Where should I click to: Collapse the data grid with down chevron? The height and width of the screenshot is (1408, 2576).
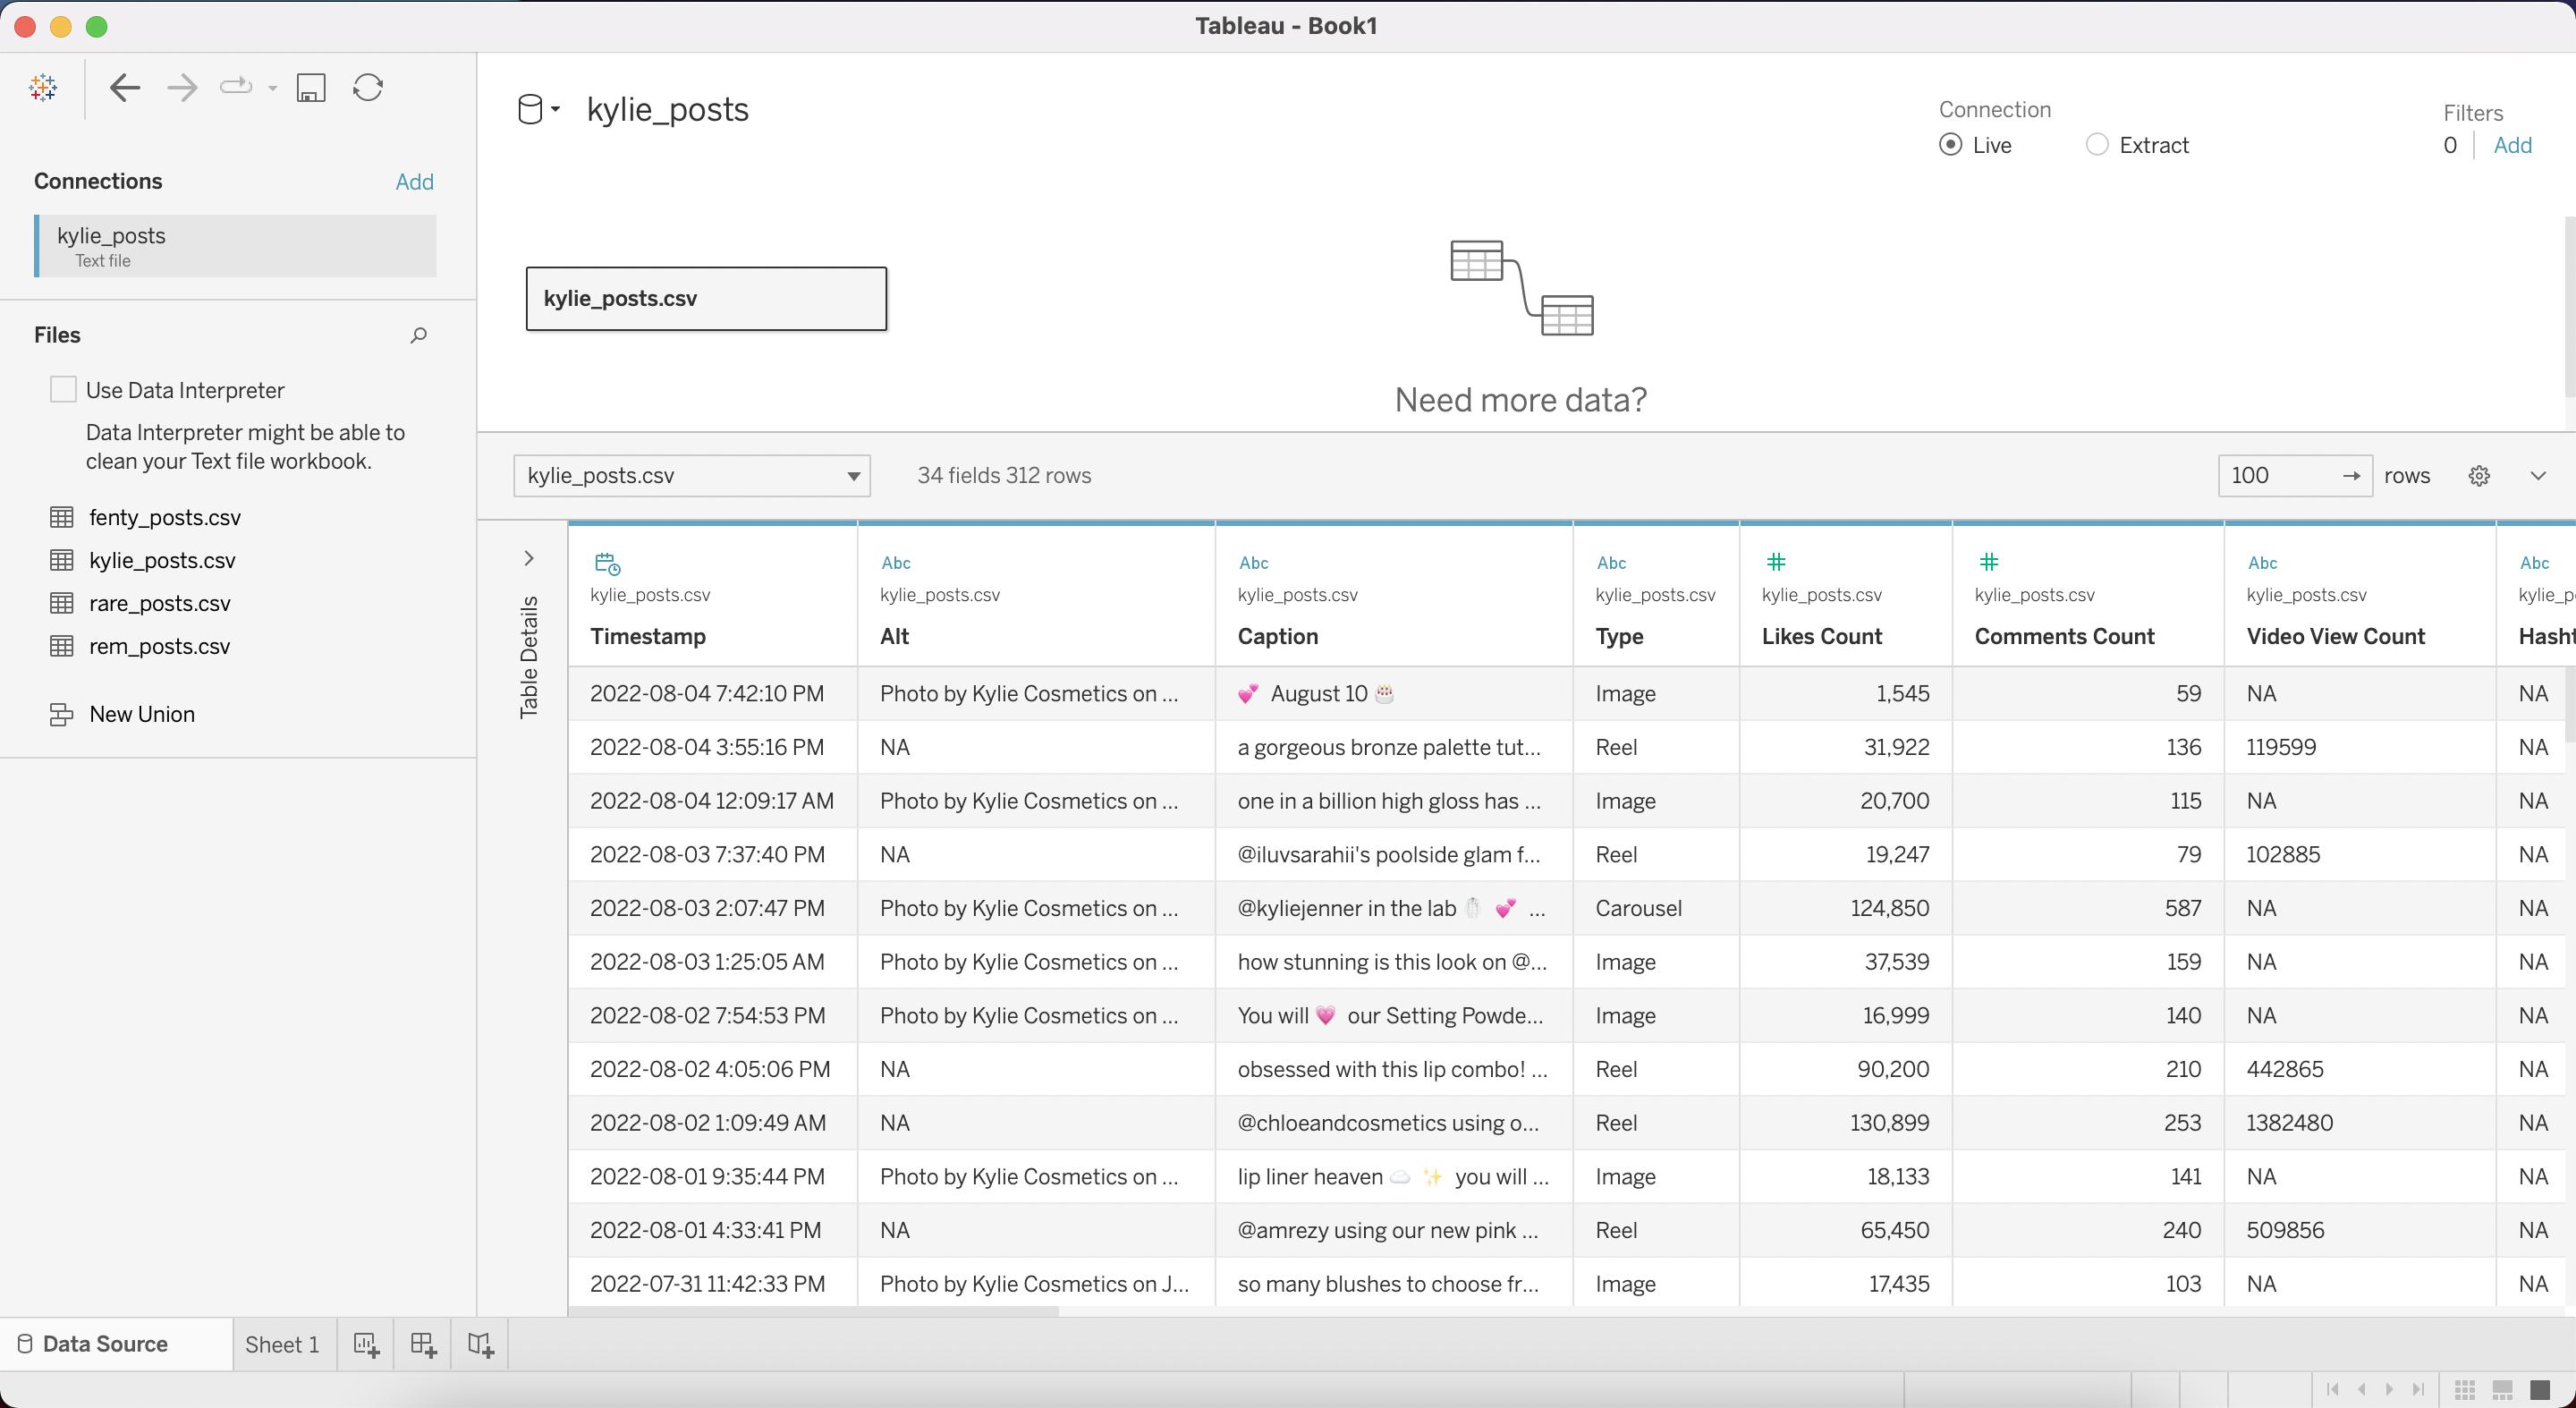tap(2538, 476)
